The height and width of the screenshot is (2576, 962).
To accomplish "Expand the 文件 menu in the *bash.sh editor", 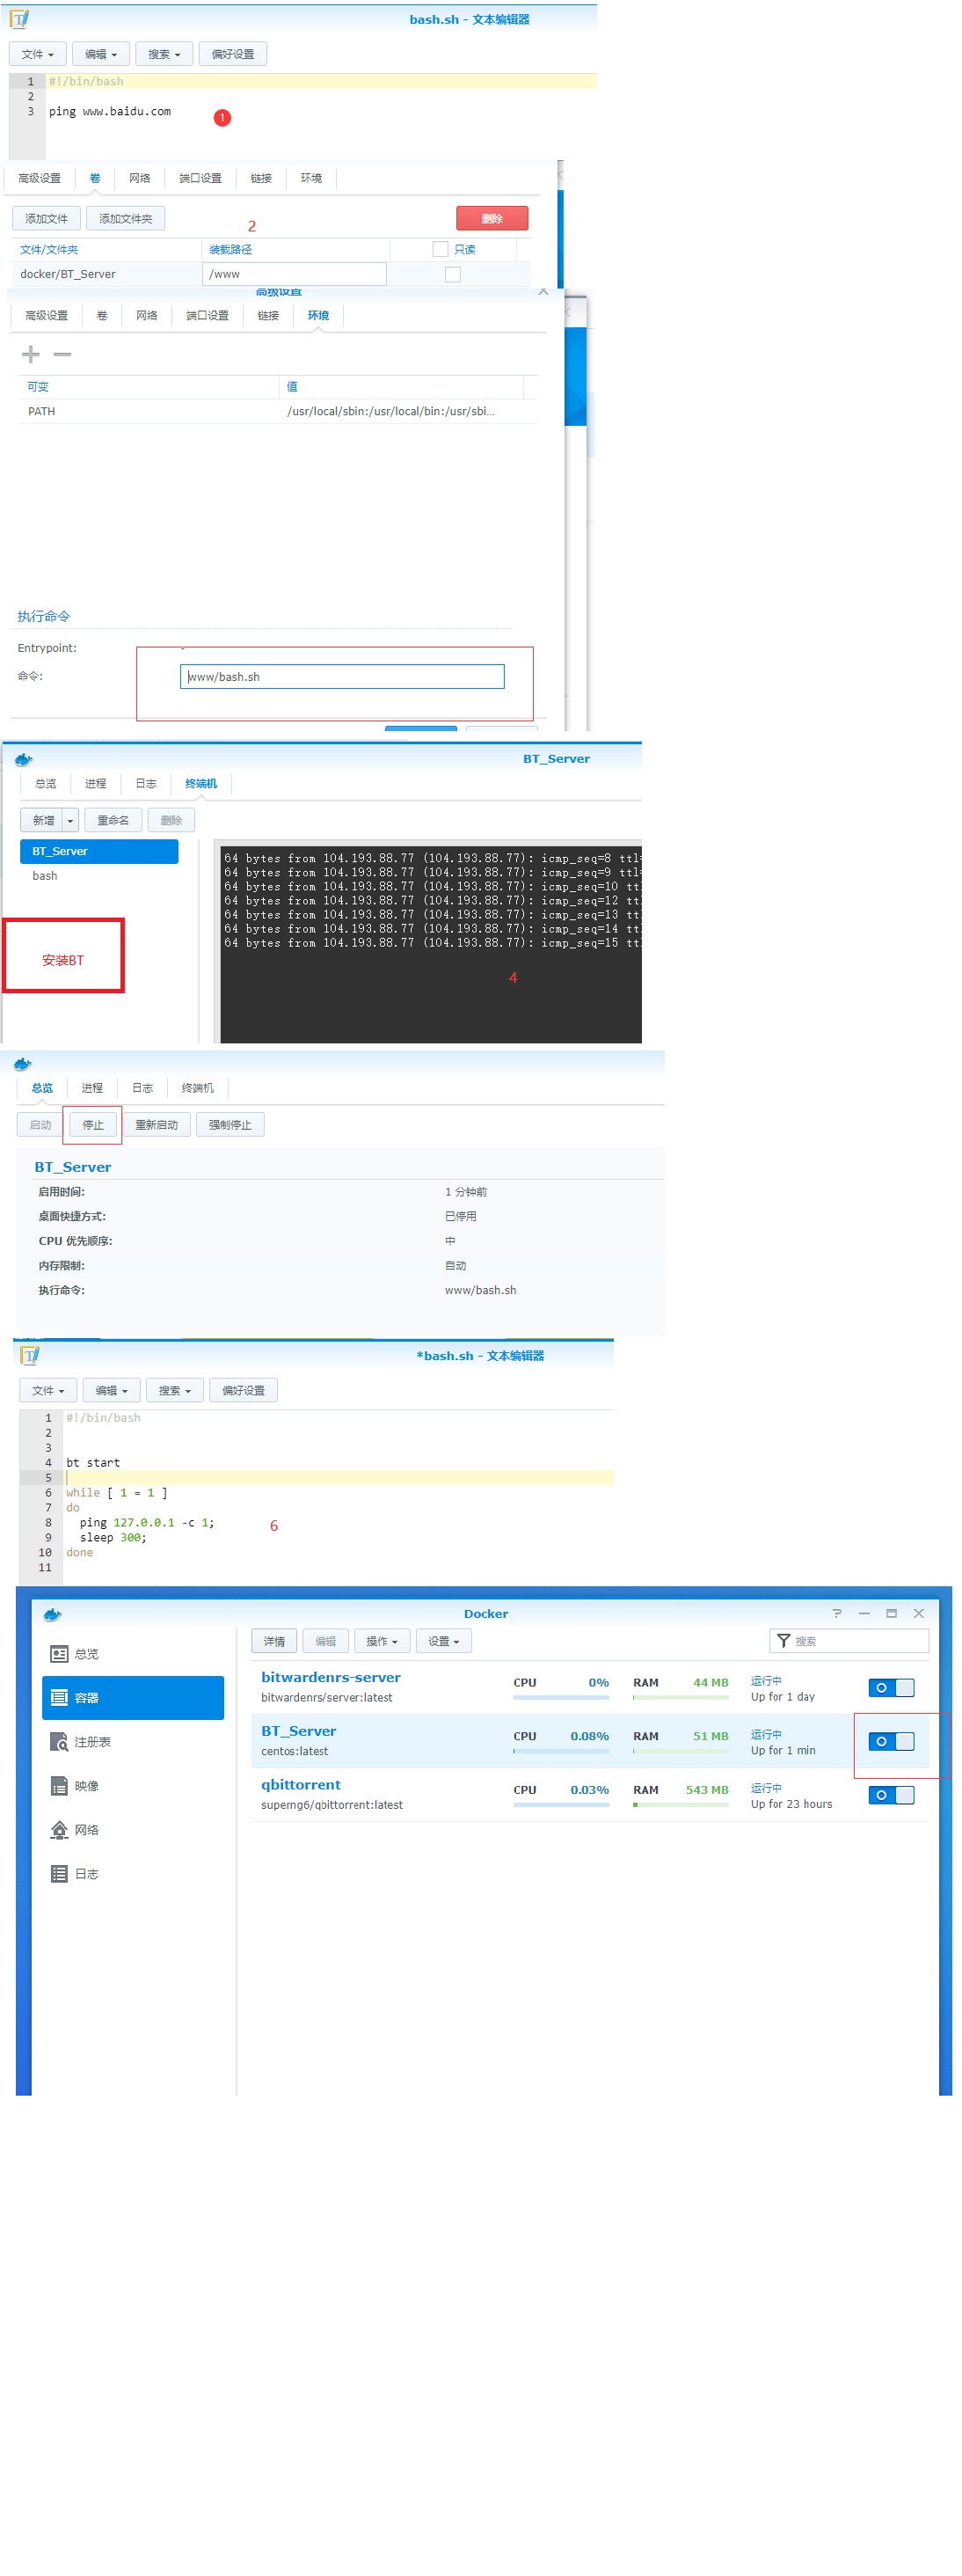I will coord(48,1390).
